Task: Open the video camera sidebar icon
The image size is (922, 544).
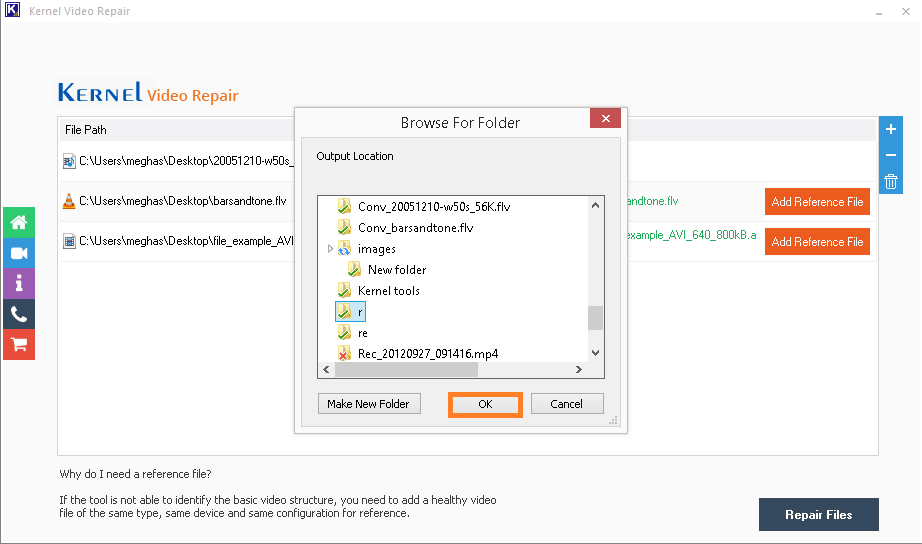Action: [19, 253]
